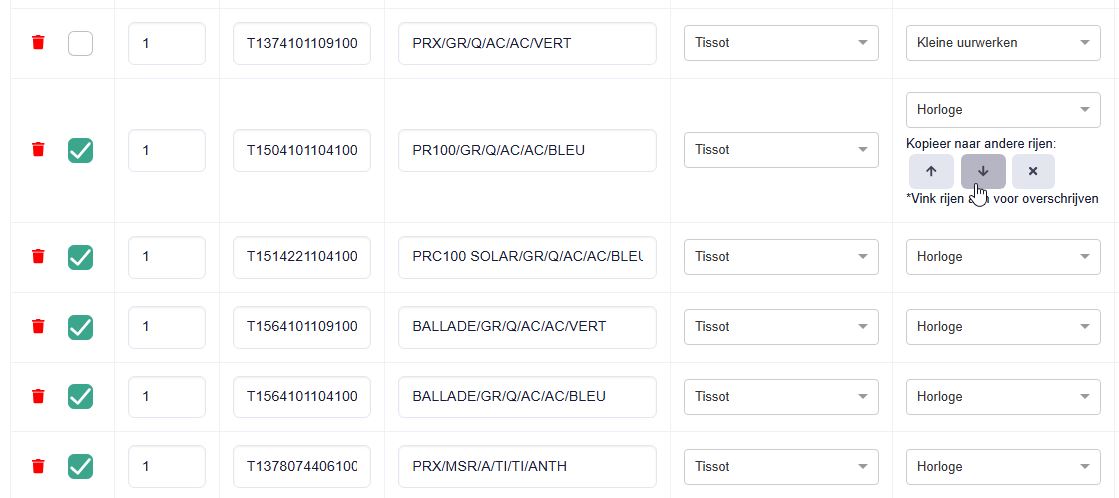Uncheck the PR100/GR/Q/AC/AC/BLEU row checkbox
Screen dimensions: 1119x498
coord(80,151)
